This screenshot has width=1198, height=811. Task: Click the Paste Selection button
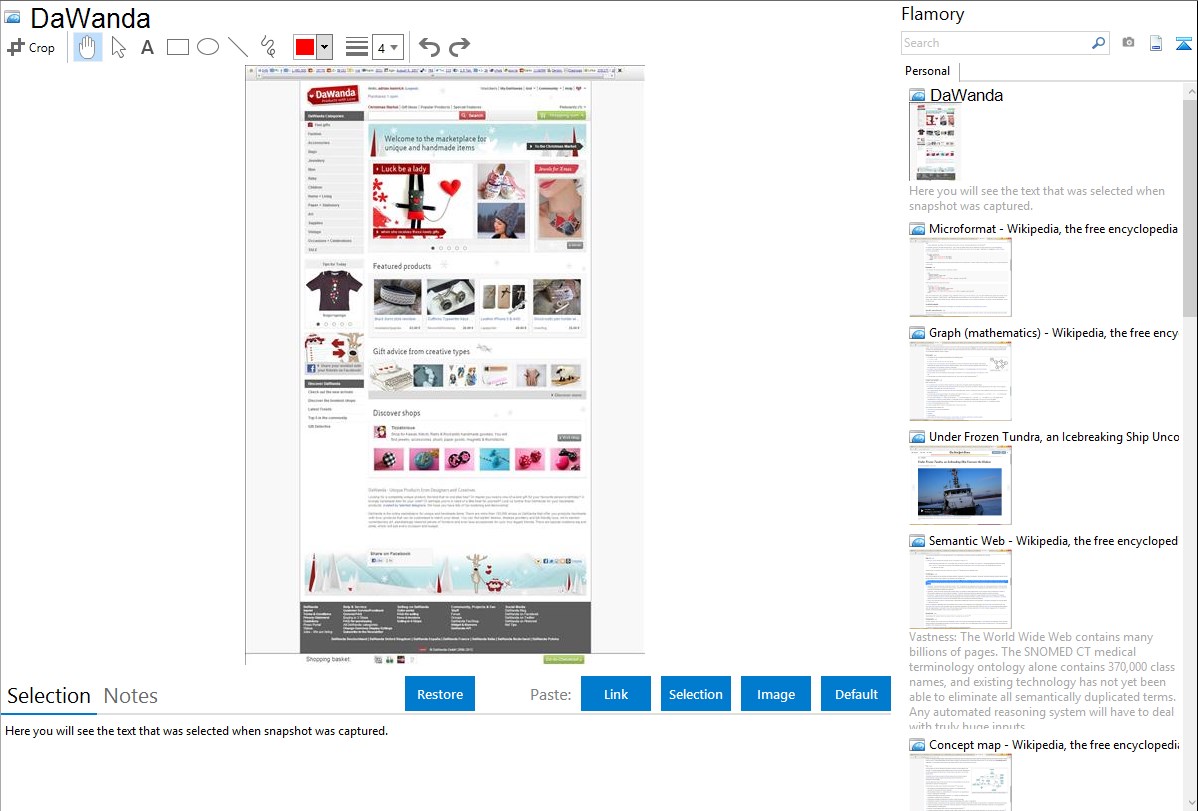click(x=695, y=694)
